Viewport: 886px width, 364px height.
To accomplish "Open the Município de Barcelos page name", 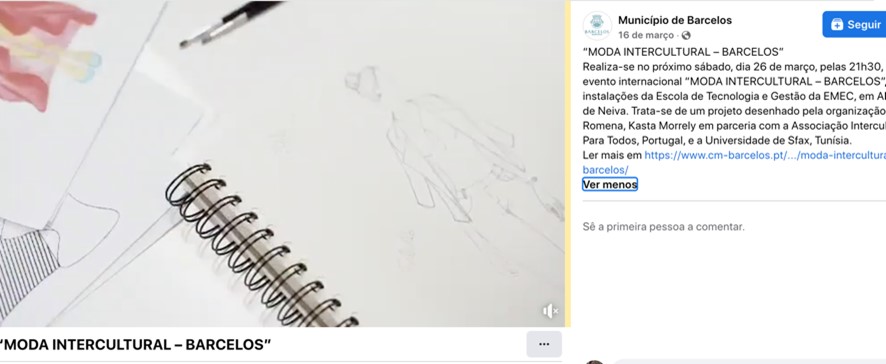I will tap(675, 20).
